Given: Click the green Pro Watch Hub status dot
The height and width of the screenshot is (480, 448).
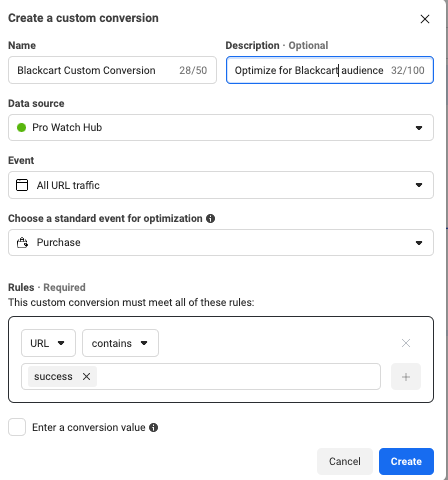Looking at the screenshot, I should 21,127.
